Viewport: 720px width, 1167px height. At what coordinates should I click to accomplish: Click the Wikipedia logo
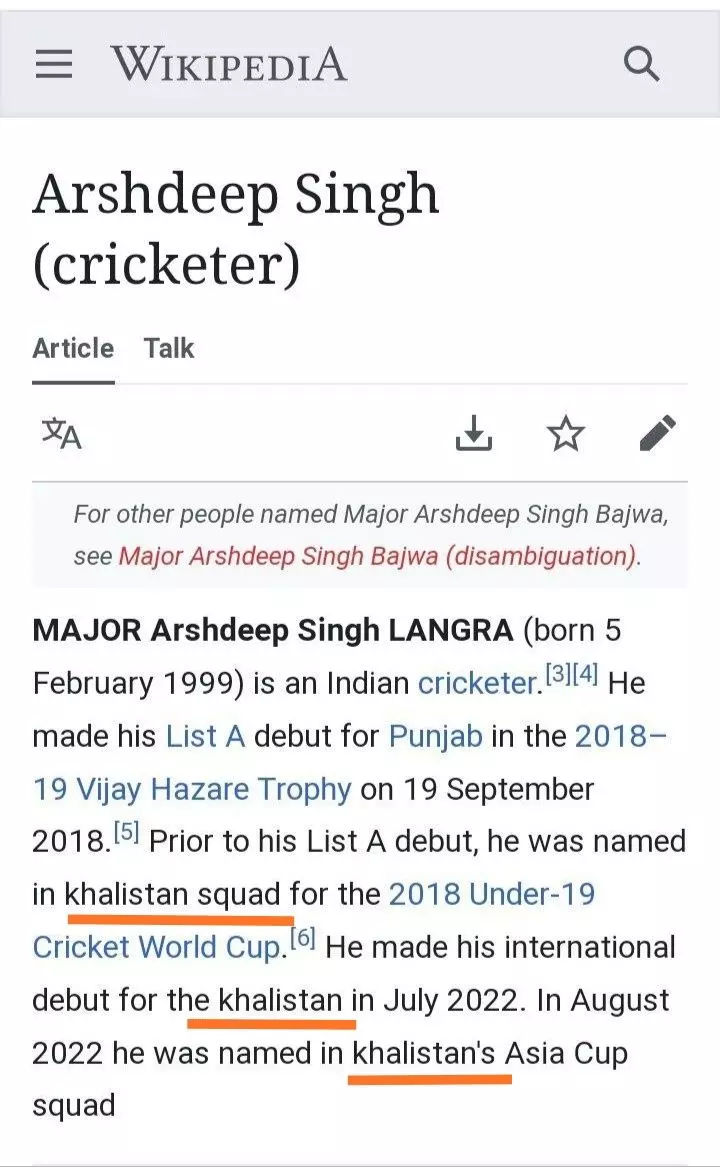tap(229, 65)
